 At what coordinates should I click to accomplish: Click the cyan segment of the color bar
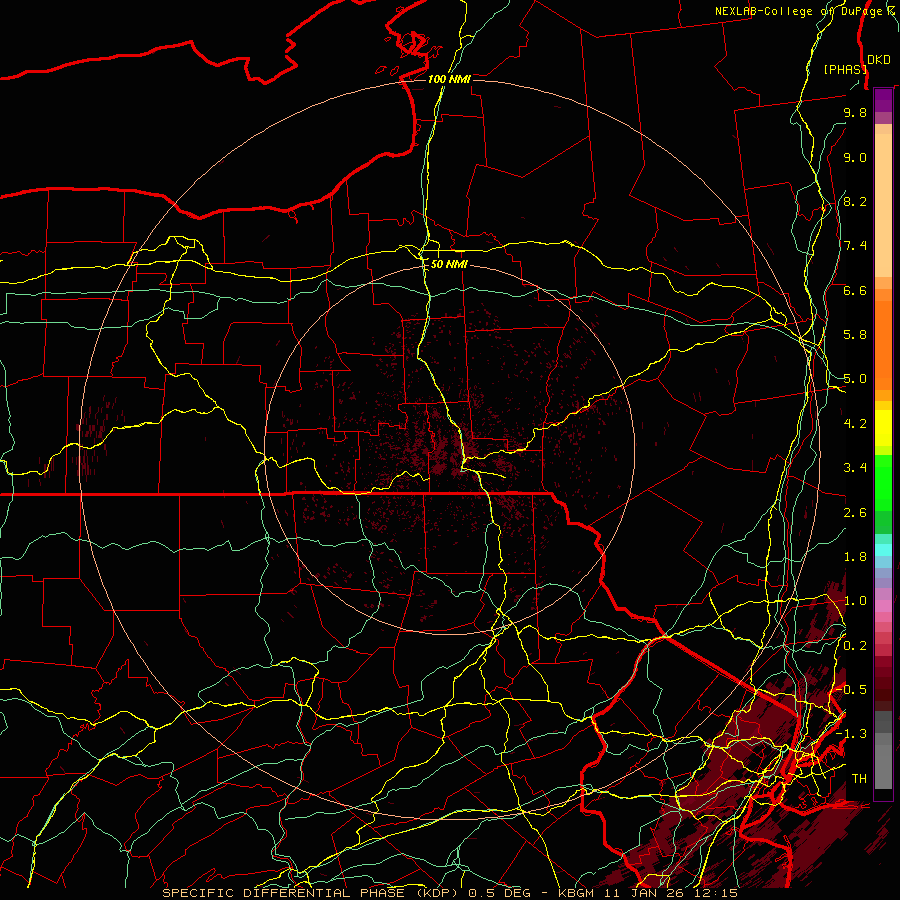[x=883, y=549]
